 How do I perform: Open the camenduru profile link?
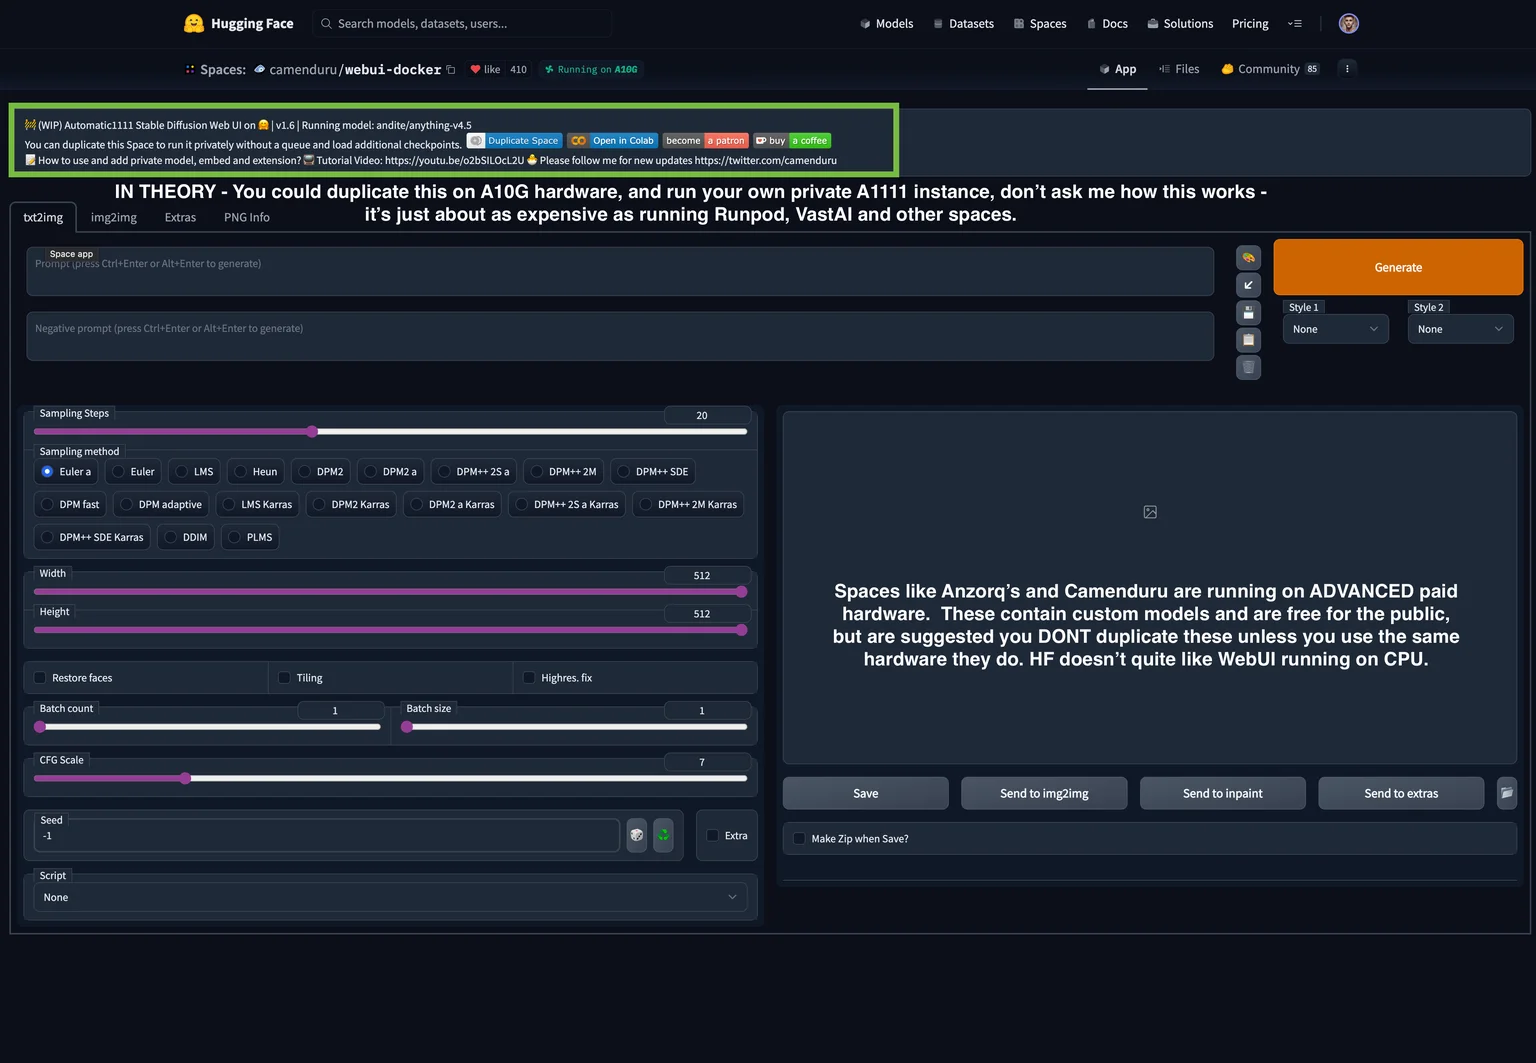tap(303, 69)
